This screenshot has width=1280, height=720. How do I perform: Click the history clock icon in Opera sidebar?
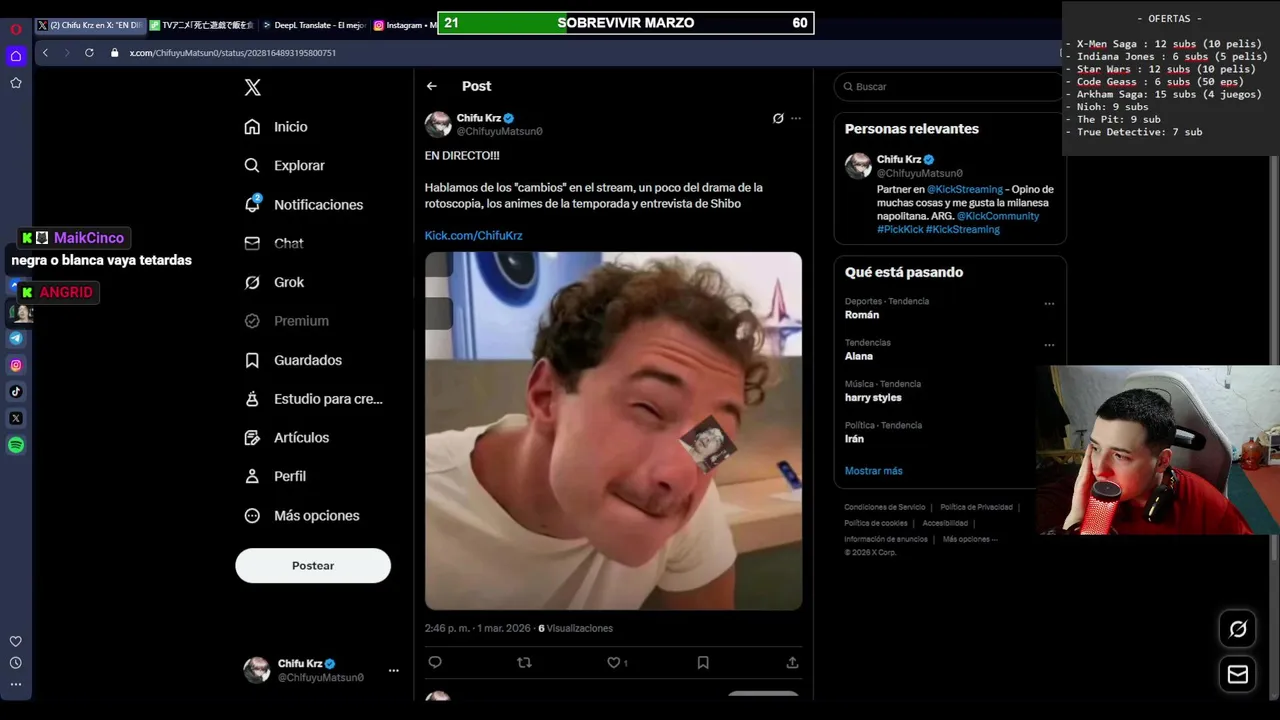point(16,663)
